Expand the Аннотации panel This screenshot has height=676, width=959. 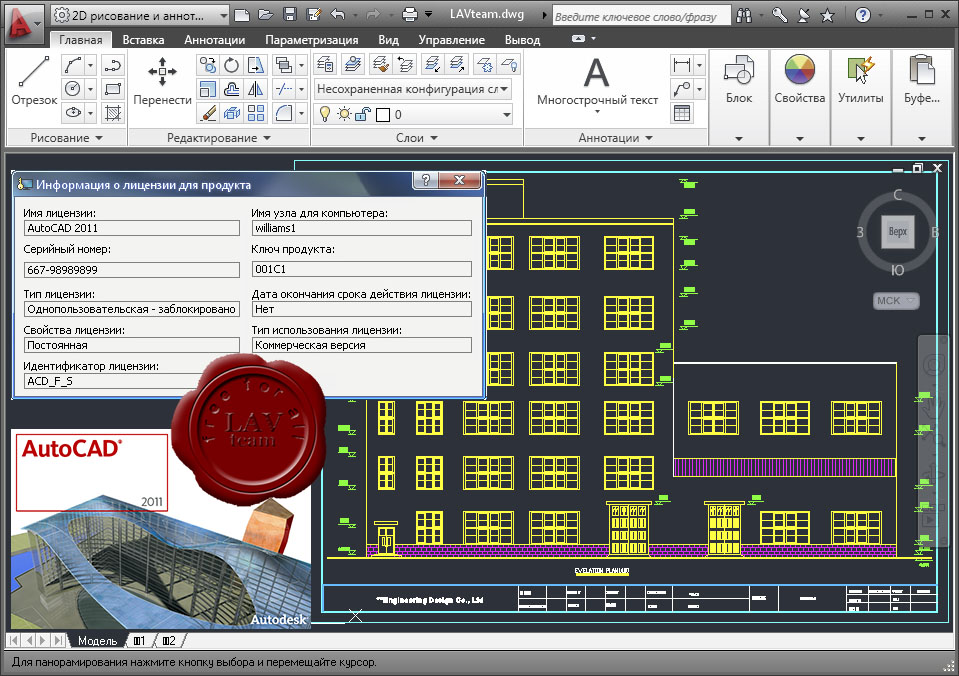(615, 138)
